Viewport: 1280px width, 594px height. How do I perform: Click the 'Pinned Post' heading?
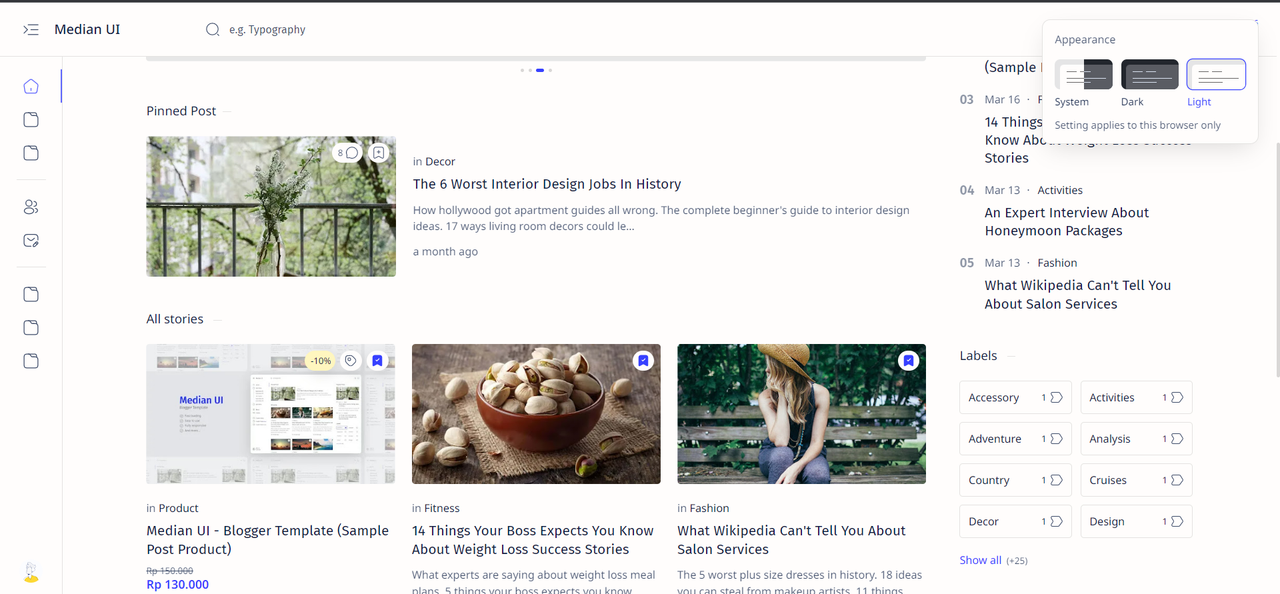181,111
